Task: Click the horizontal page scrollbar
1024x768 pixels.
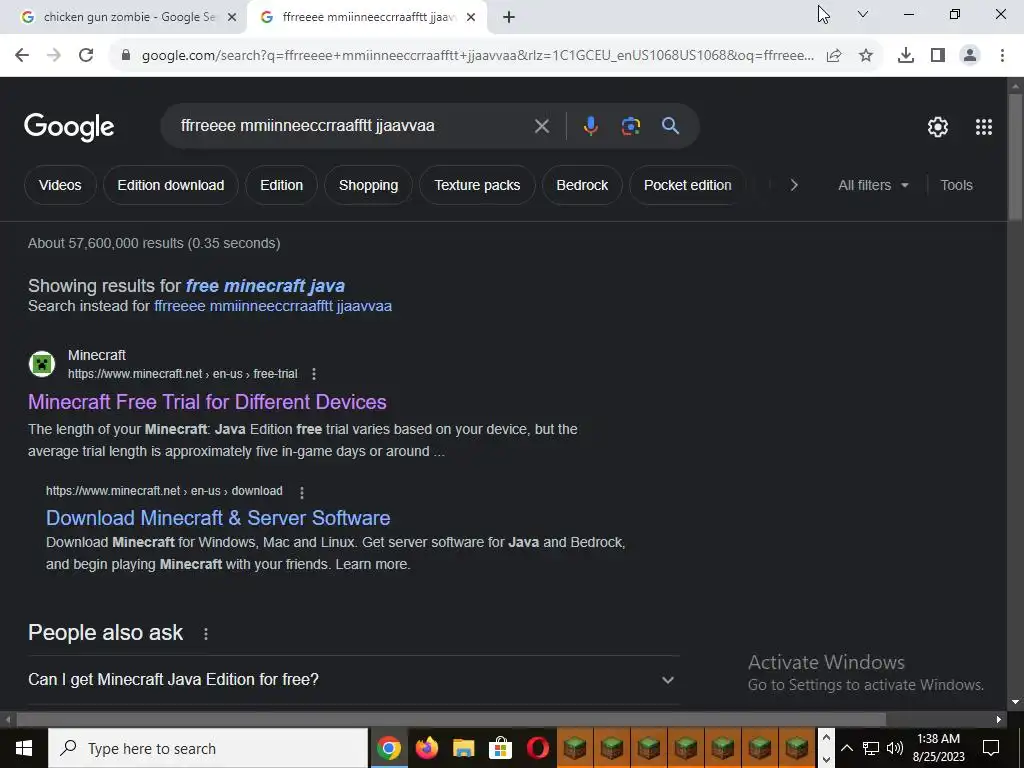Action: point(451,720)
